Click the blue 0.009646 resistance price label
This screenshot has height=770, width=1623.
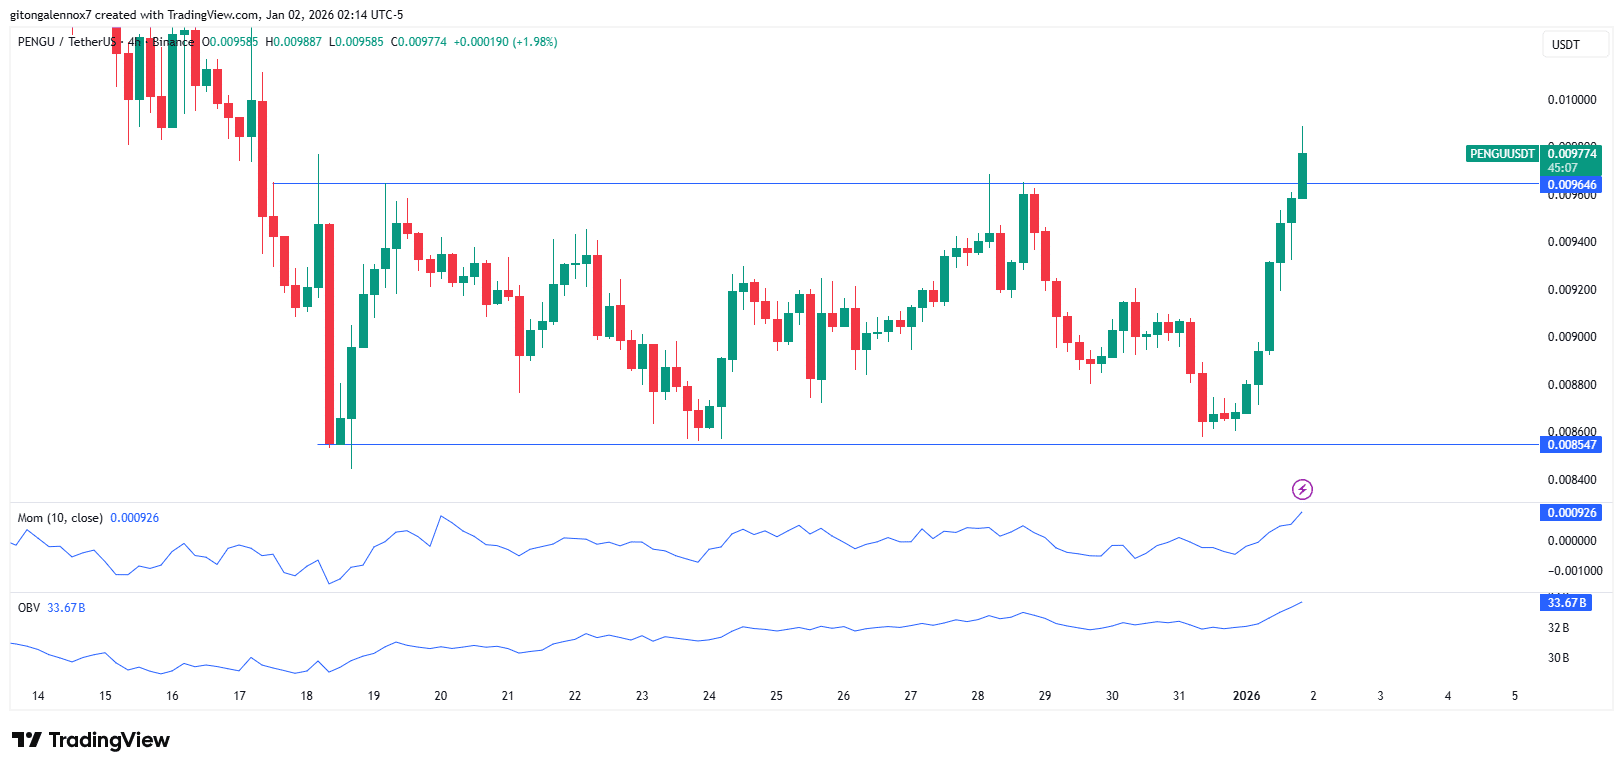click(1571, 185)
